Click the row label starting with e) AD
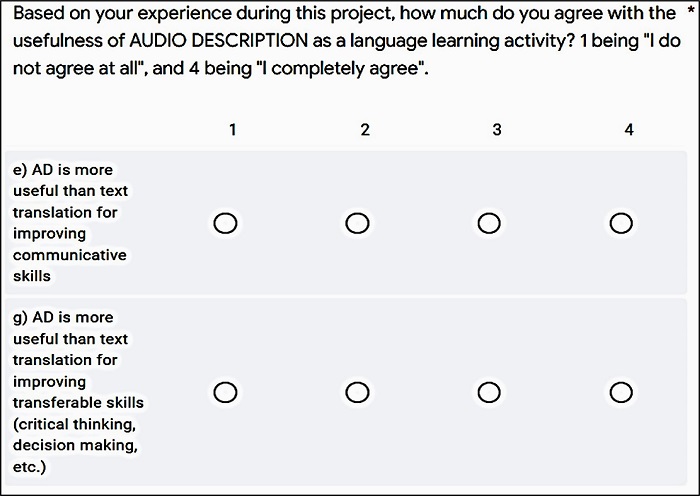 point(70,223)
